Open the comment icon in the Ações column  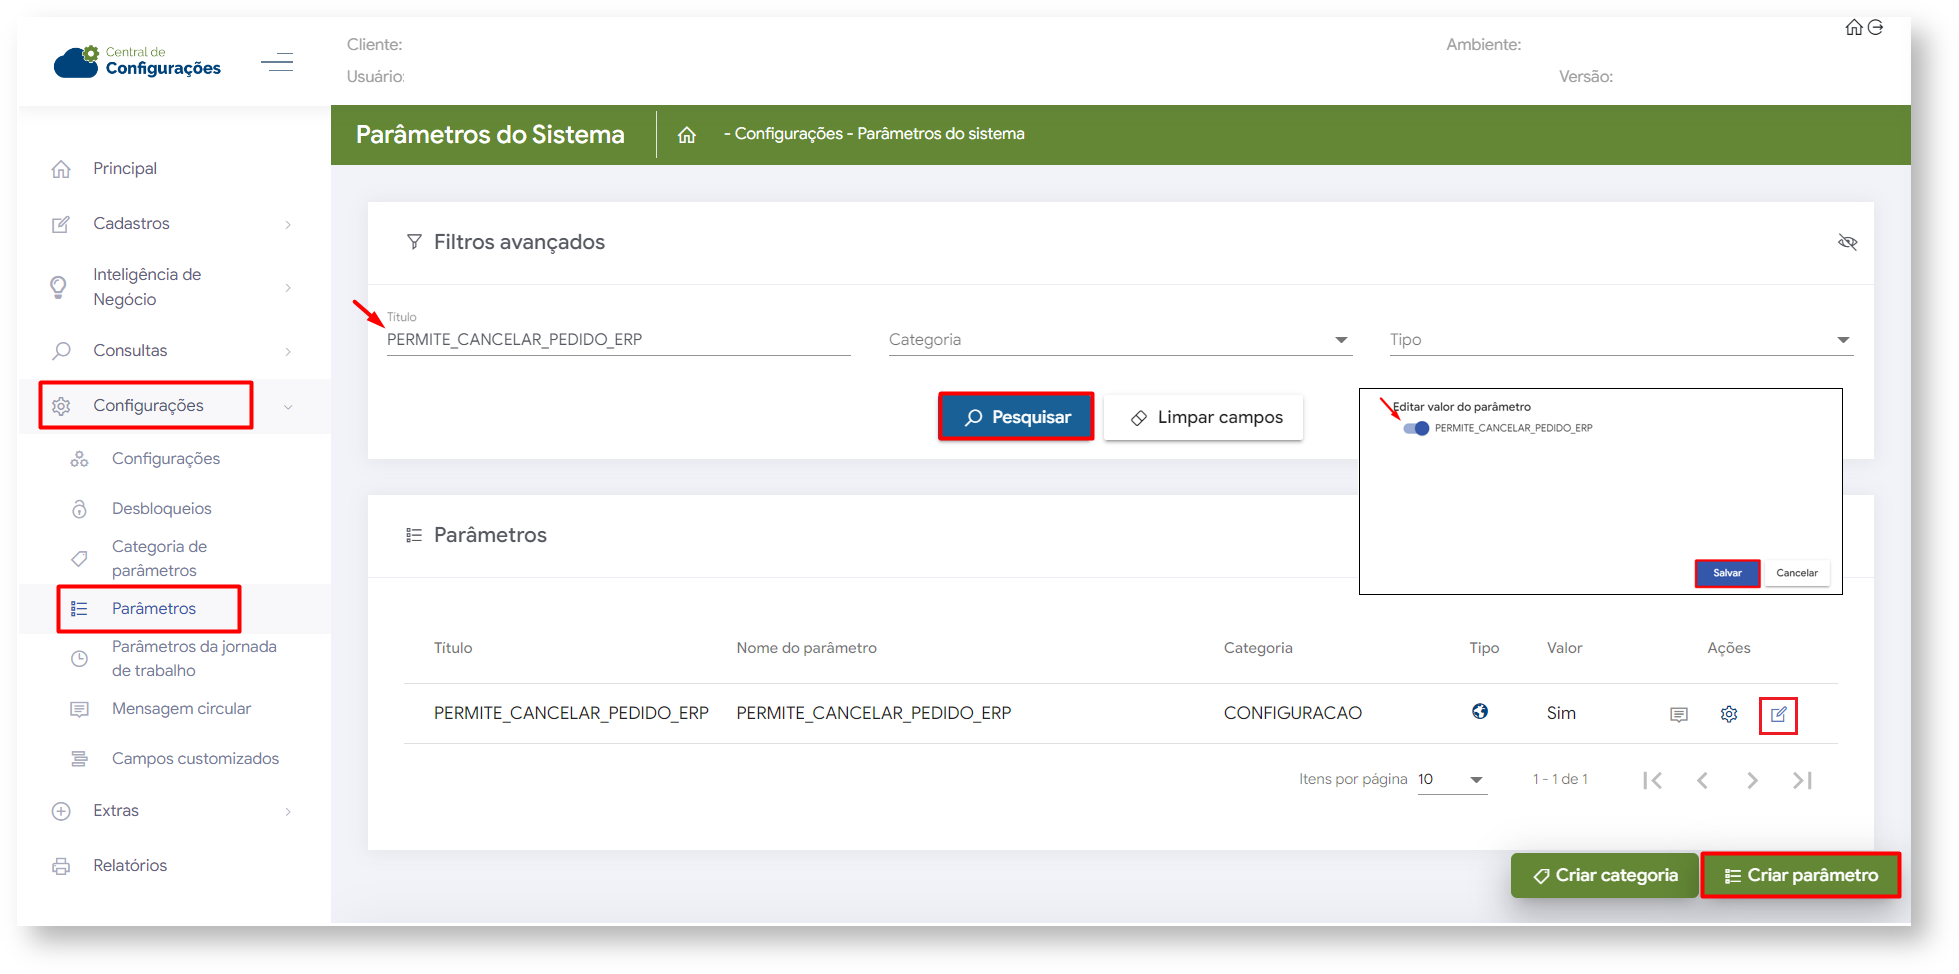(x=1678, y=714)
